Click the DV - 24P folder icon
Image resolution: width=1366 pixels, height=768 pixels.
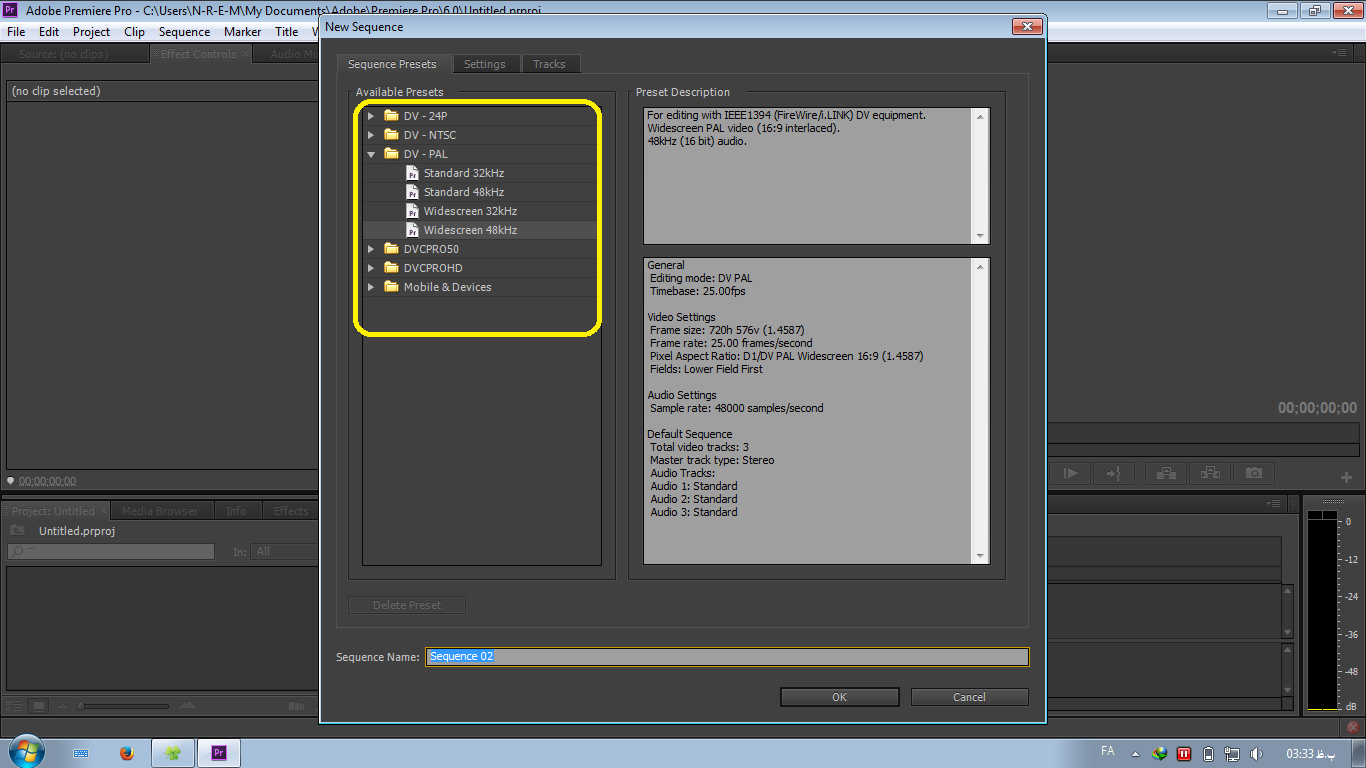(x=391, y=116)
